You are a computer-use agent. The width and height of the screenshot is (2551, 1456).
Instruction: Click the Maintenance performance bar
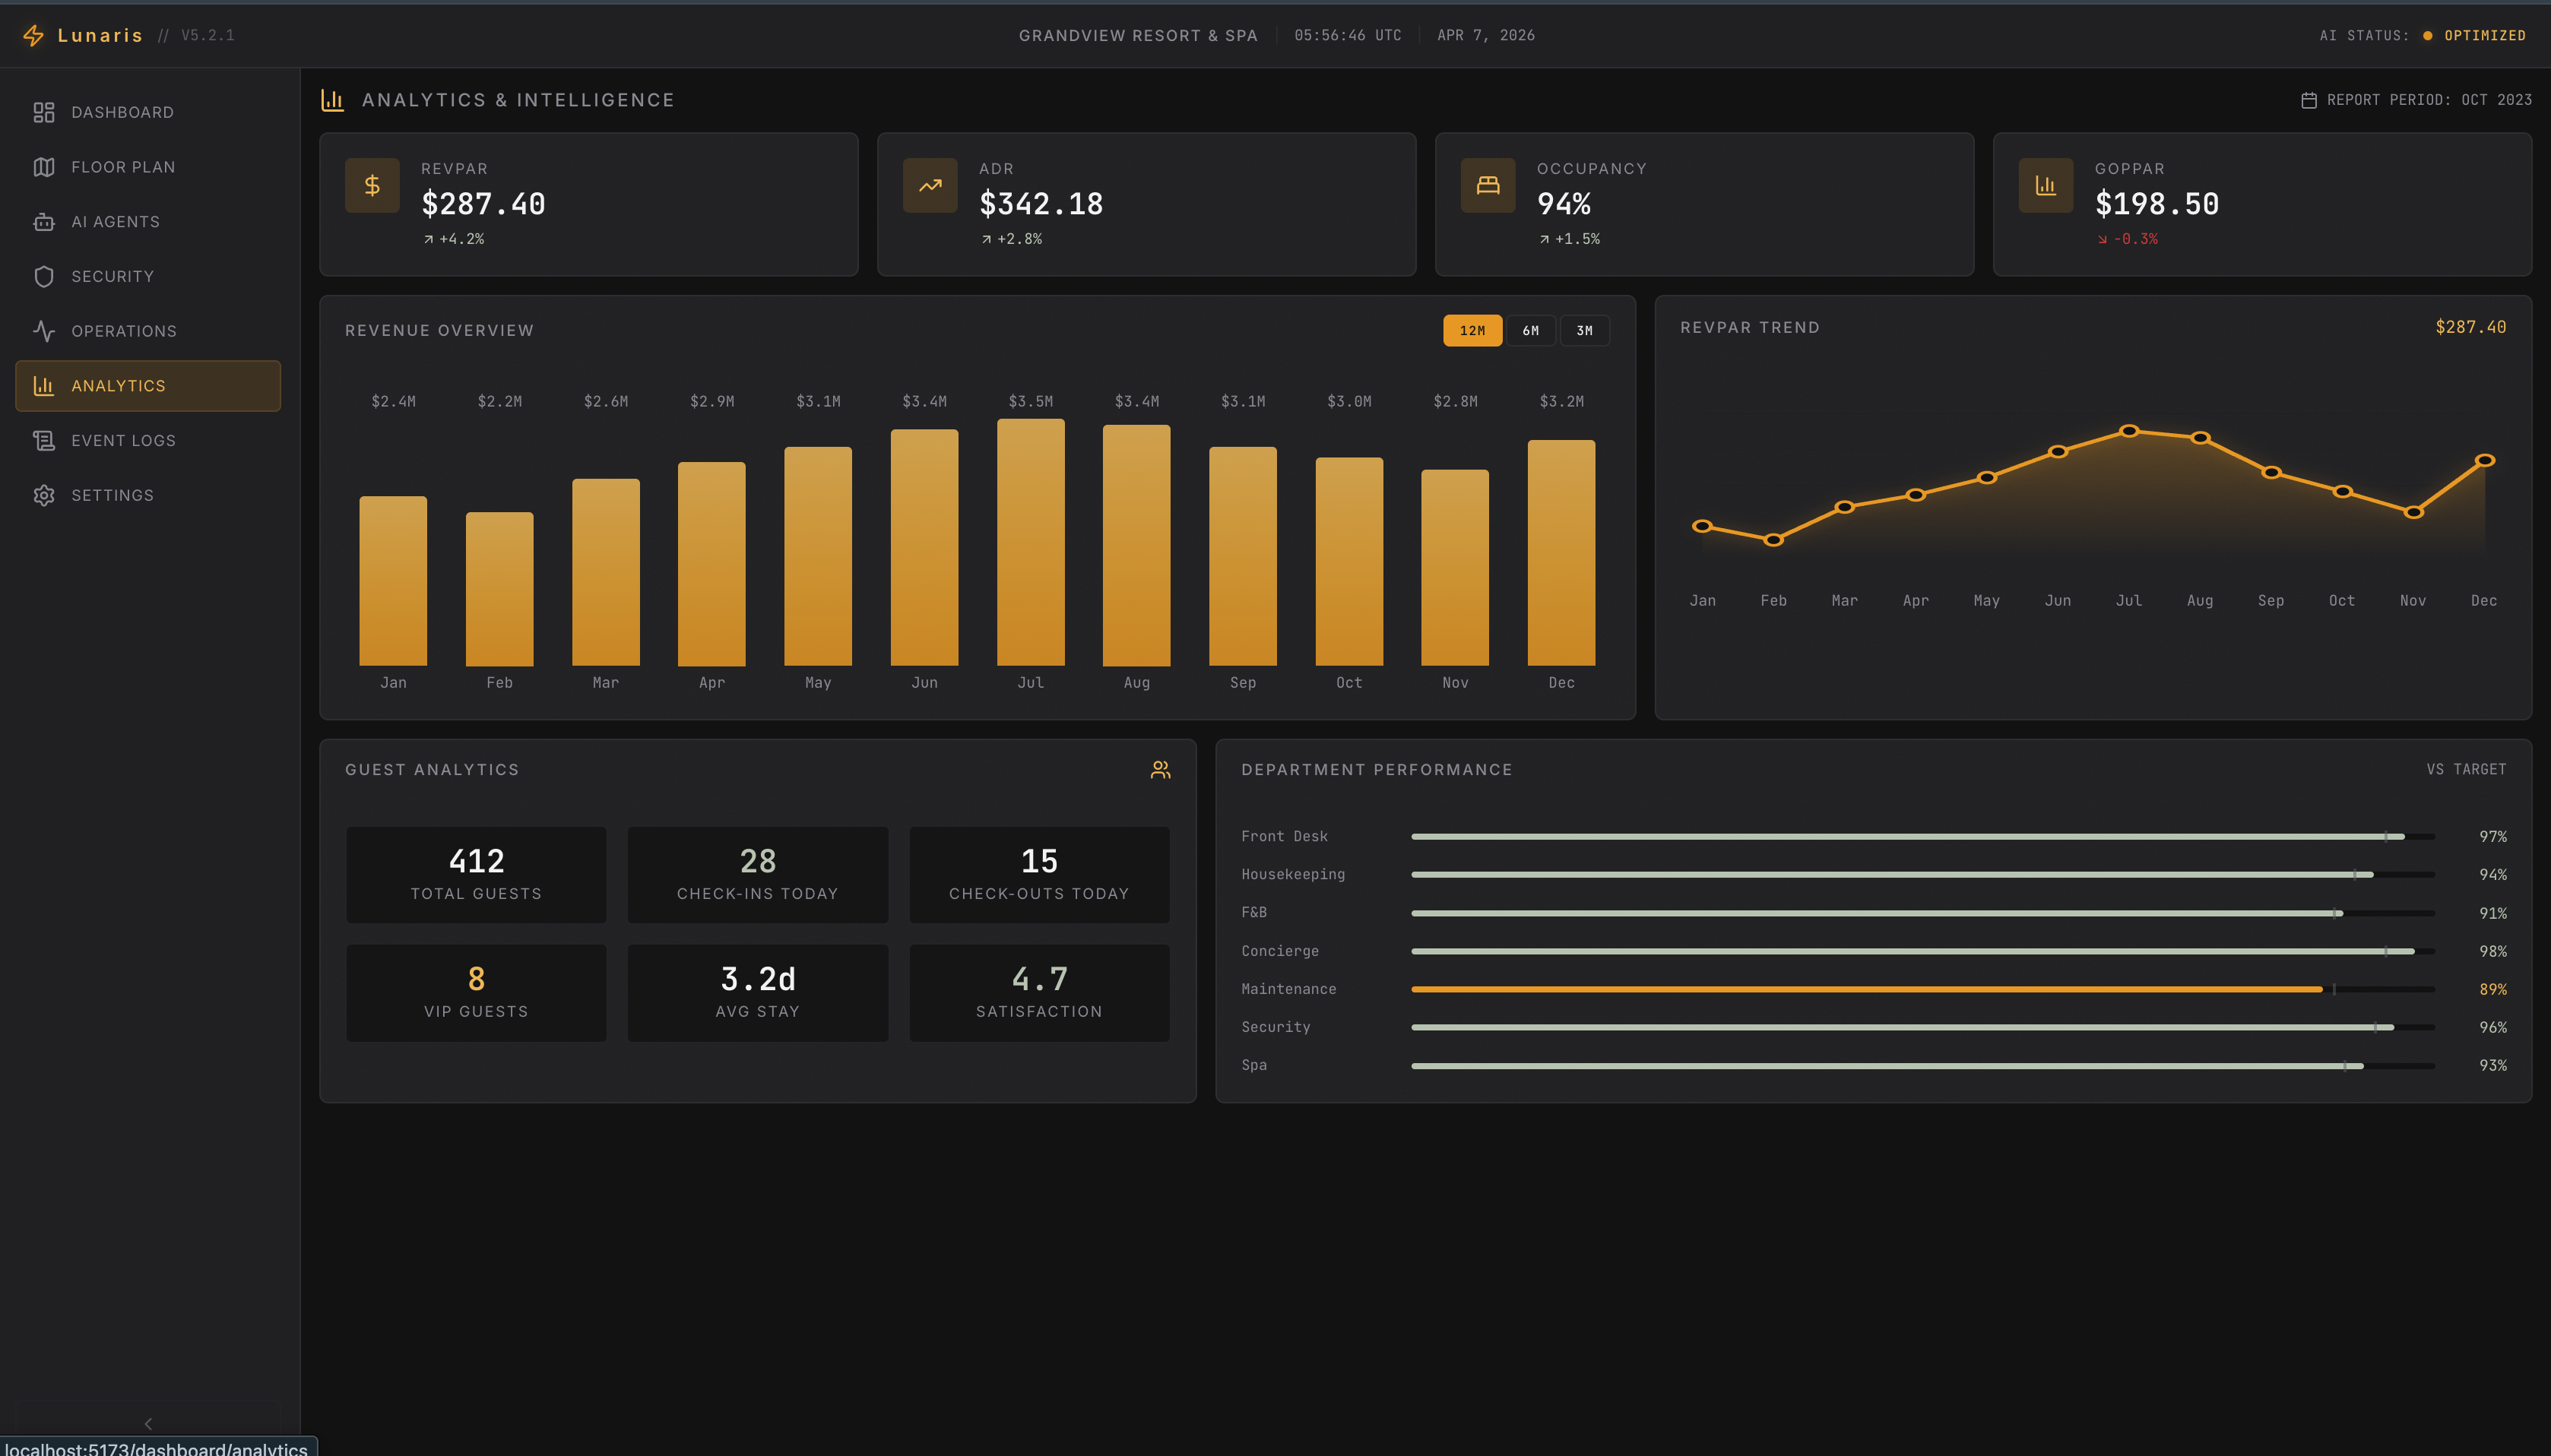1866,989
